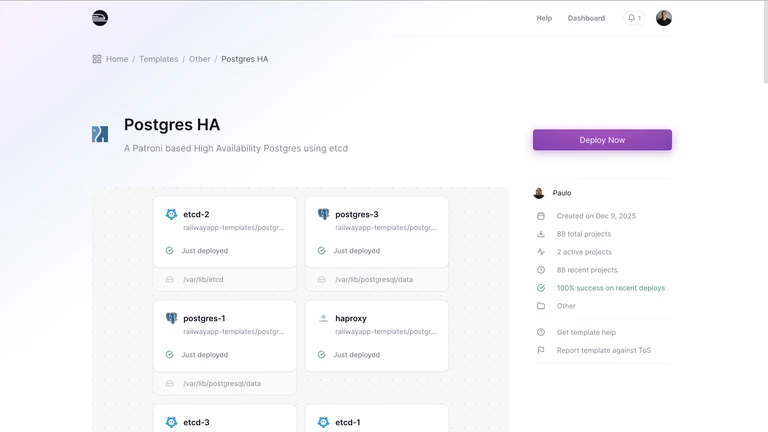Click 88 total projects text

pyautogui.click(x=583, y=234)
